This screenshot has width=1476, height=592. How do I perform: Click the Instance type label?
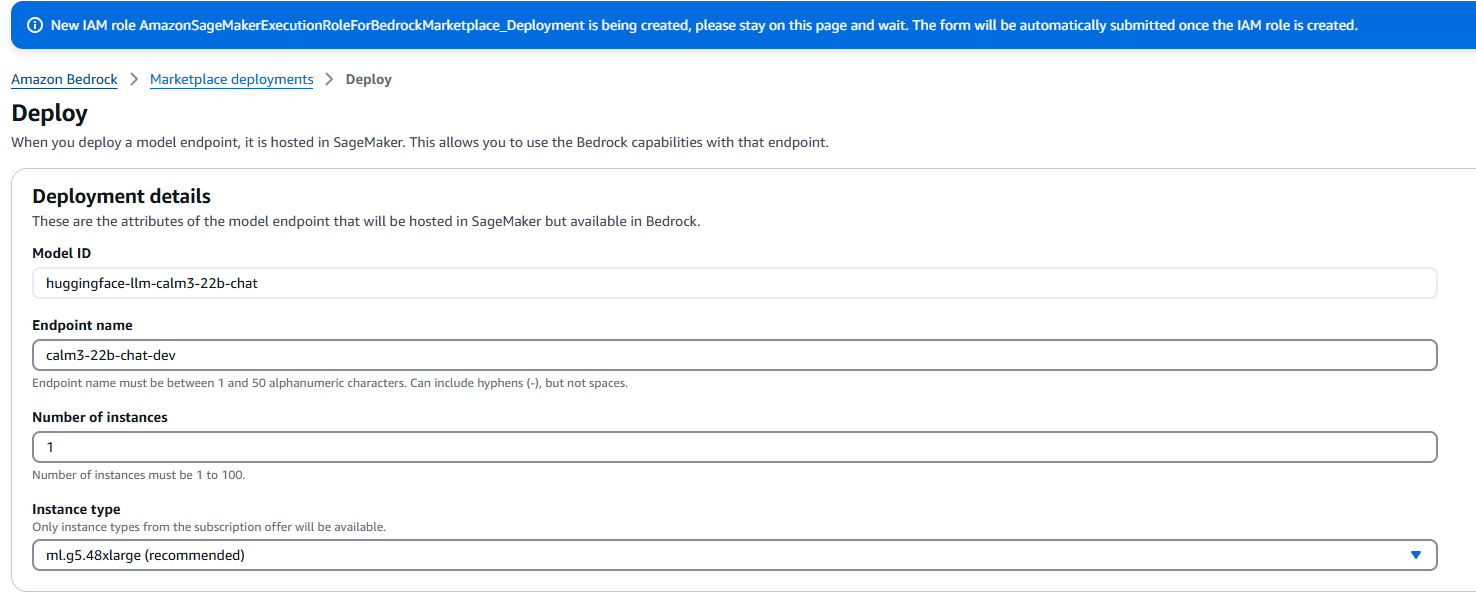[76, 509]
